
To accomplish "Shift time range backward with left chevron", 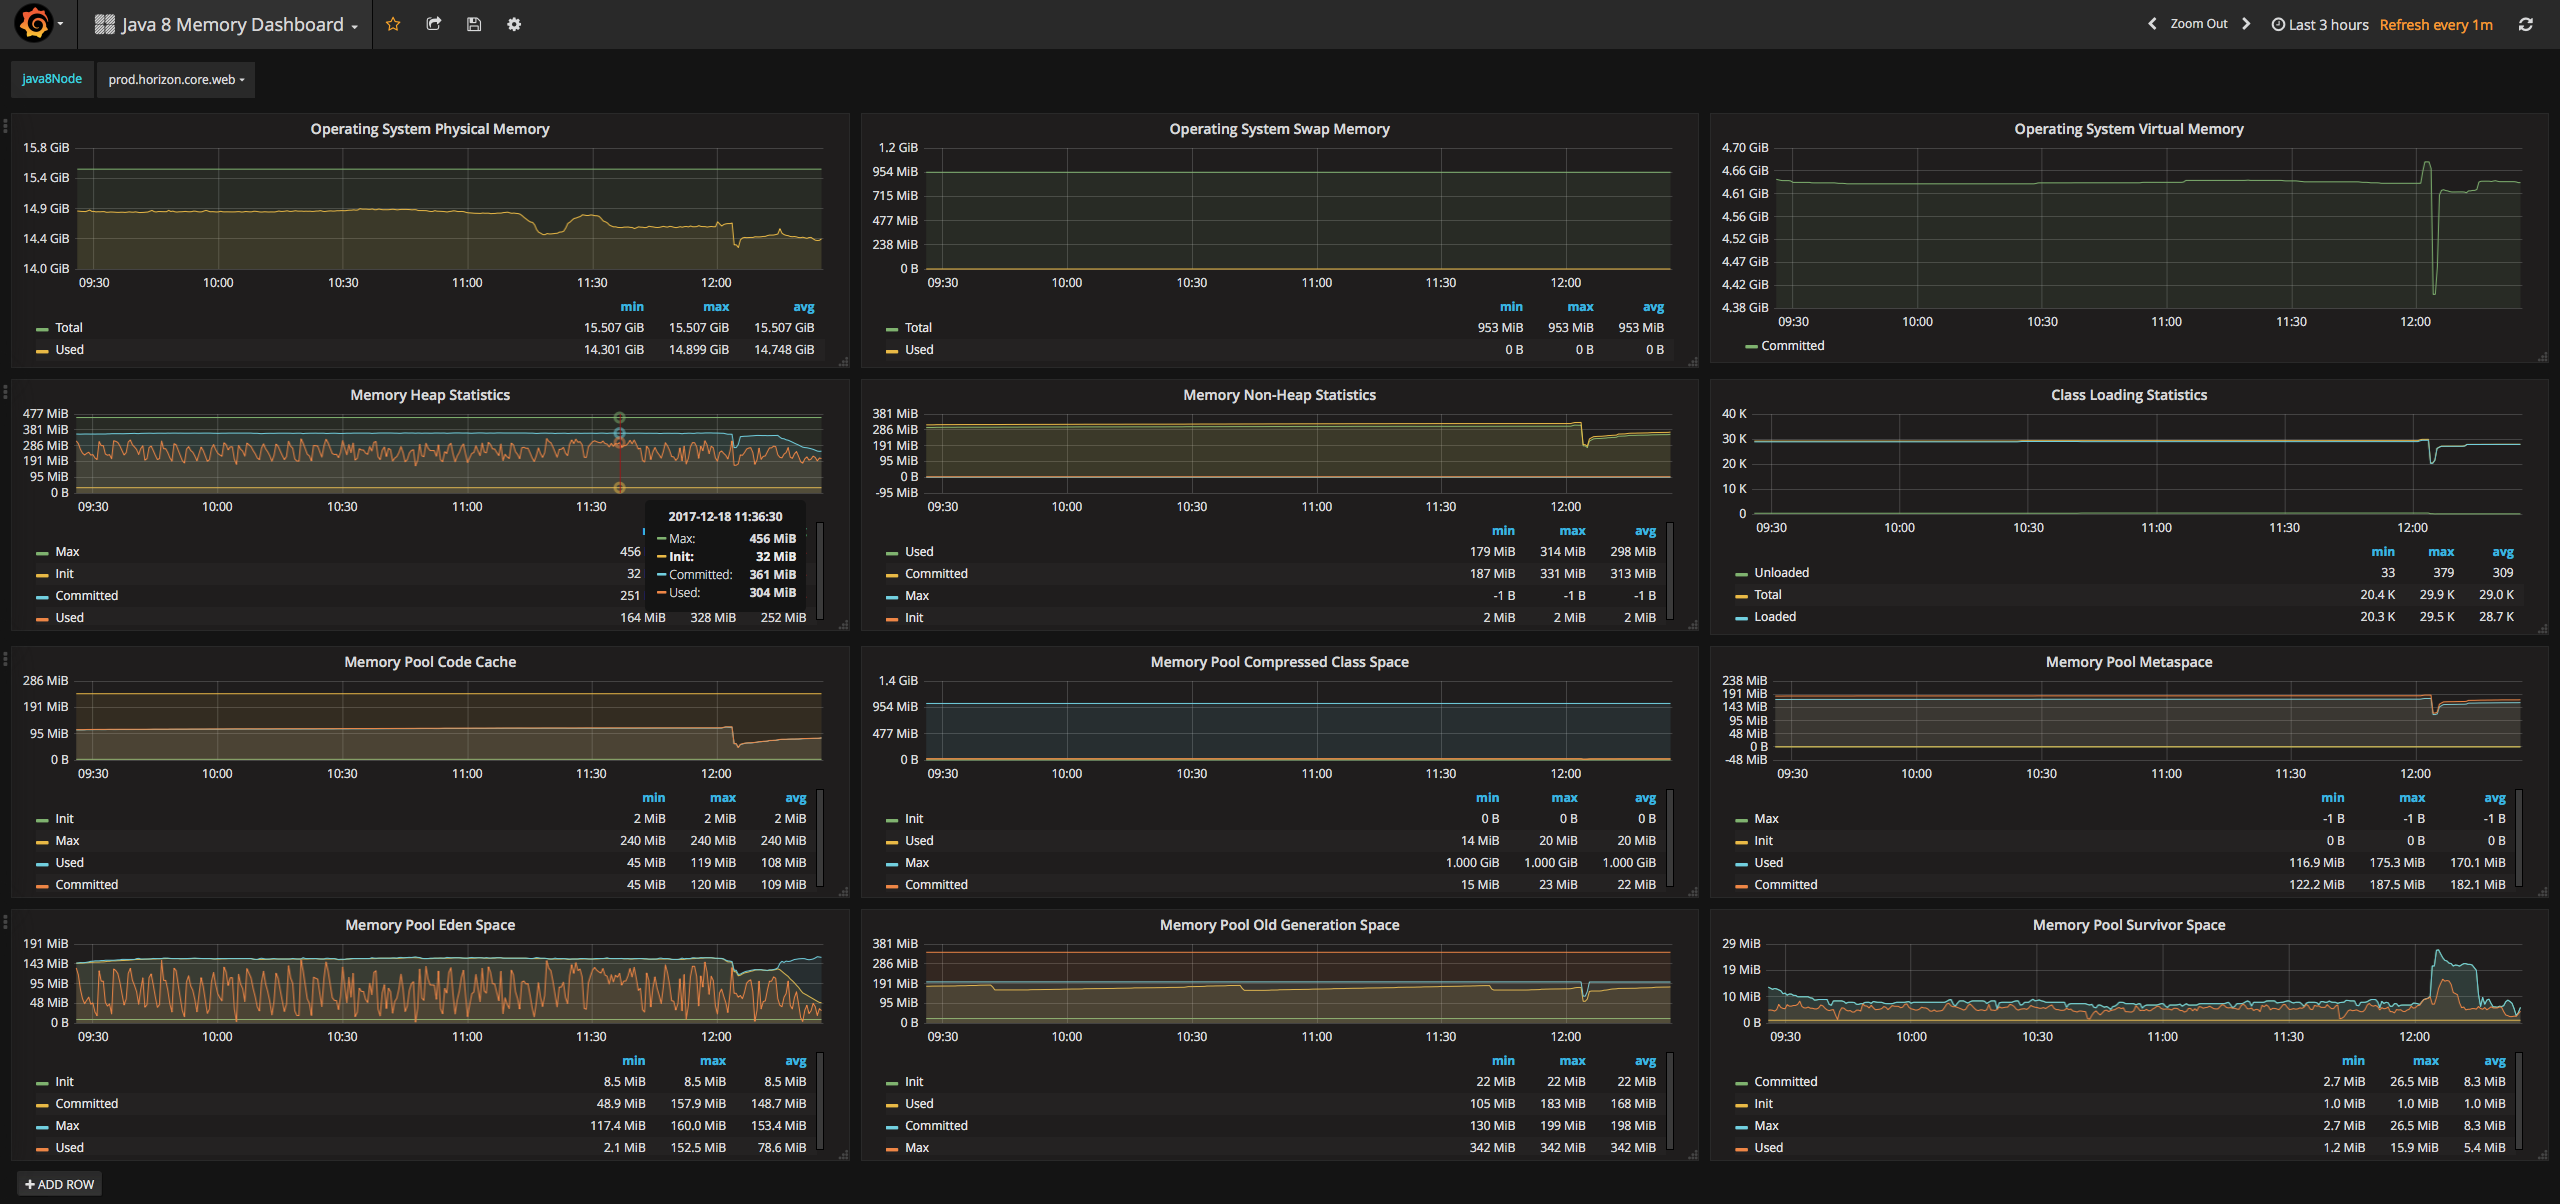I will 2152,24.
